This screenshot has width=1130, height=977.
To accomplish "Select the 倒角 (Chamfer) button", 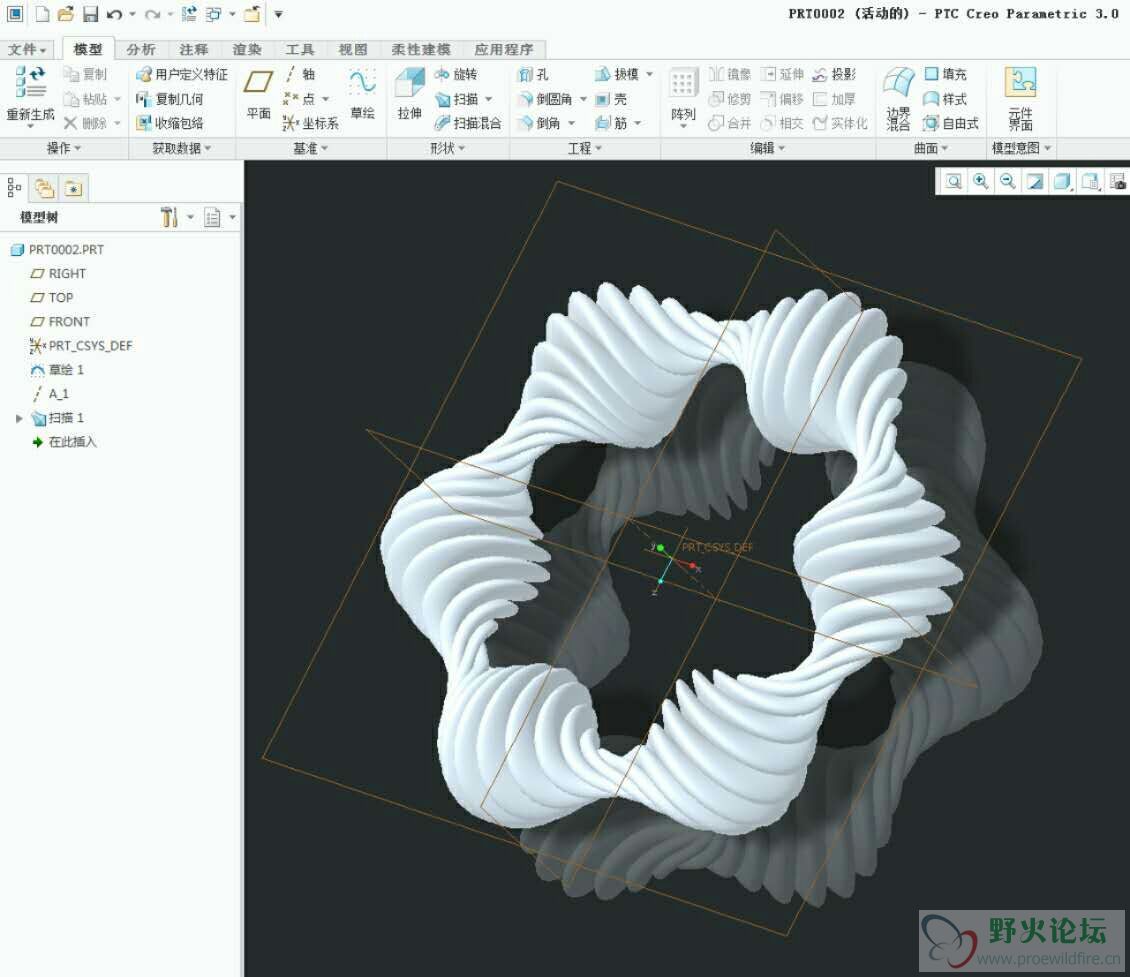I will [x=540, y=123].
